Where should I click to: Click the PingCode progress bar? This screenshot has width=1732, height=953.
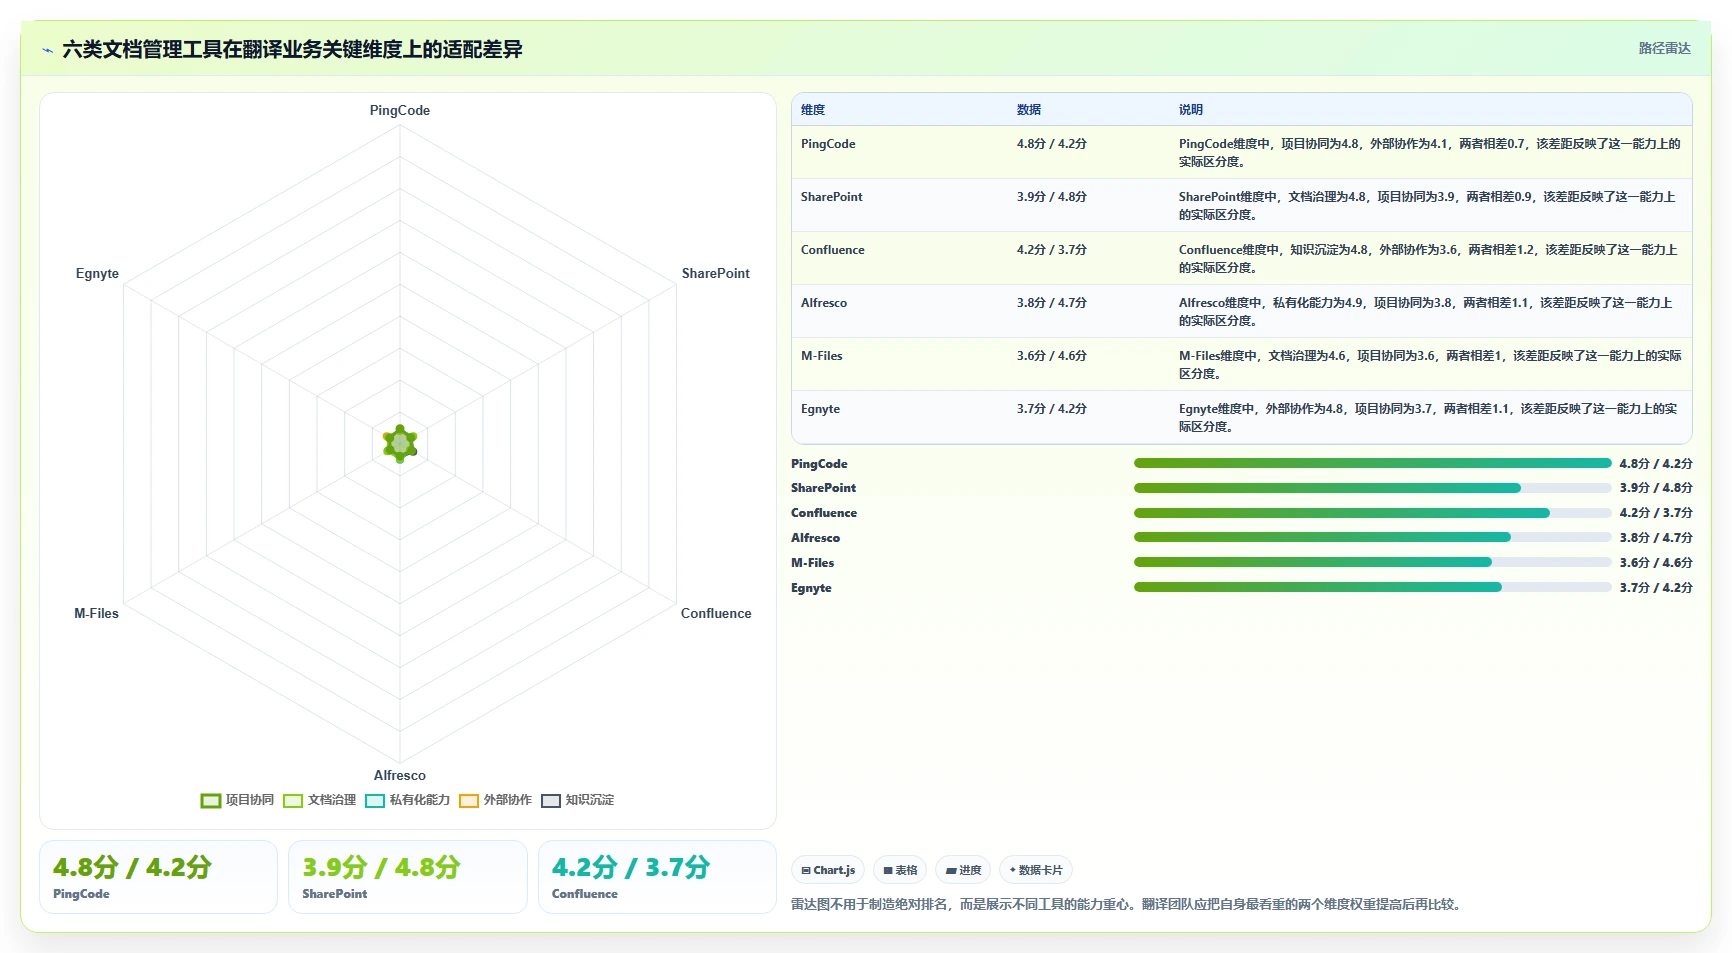[x=1373, y=463]
